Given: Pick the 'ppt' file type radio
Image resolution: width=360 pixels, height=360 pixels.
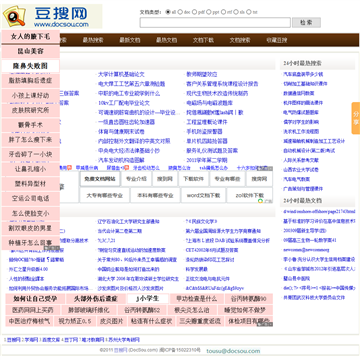Looking at the screenshot, I should click(x=209, y=12).
